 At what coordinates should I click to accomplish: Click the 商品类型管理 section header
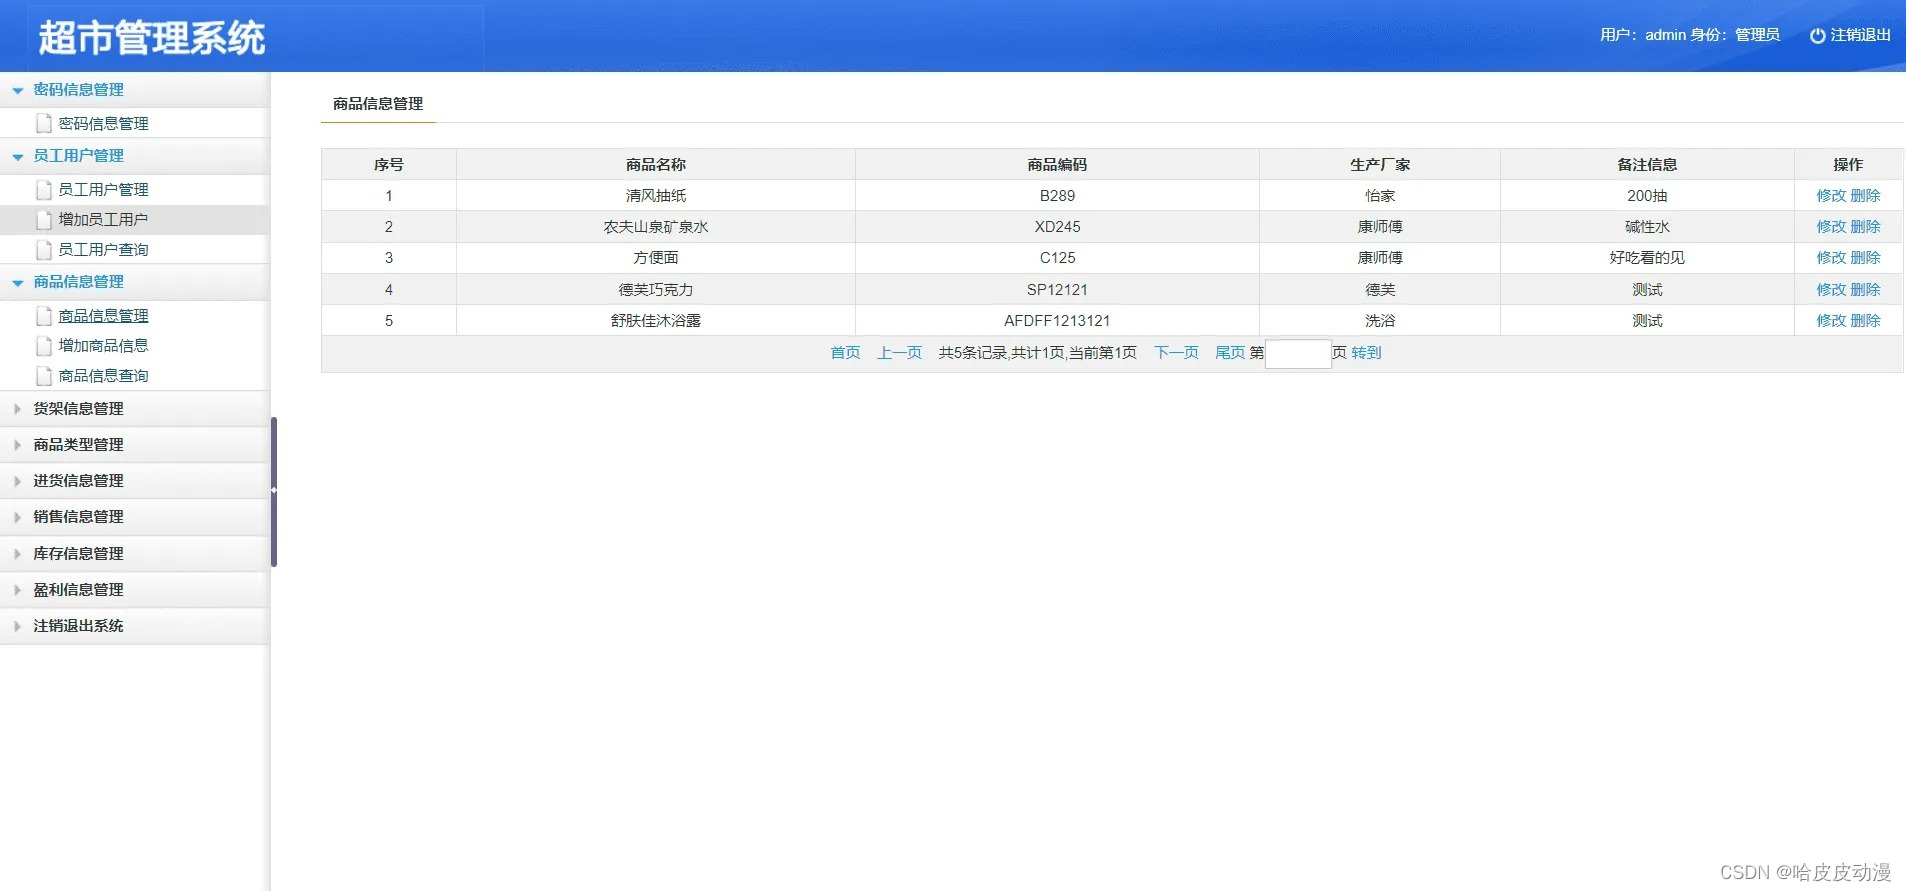click(134, 444)
